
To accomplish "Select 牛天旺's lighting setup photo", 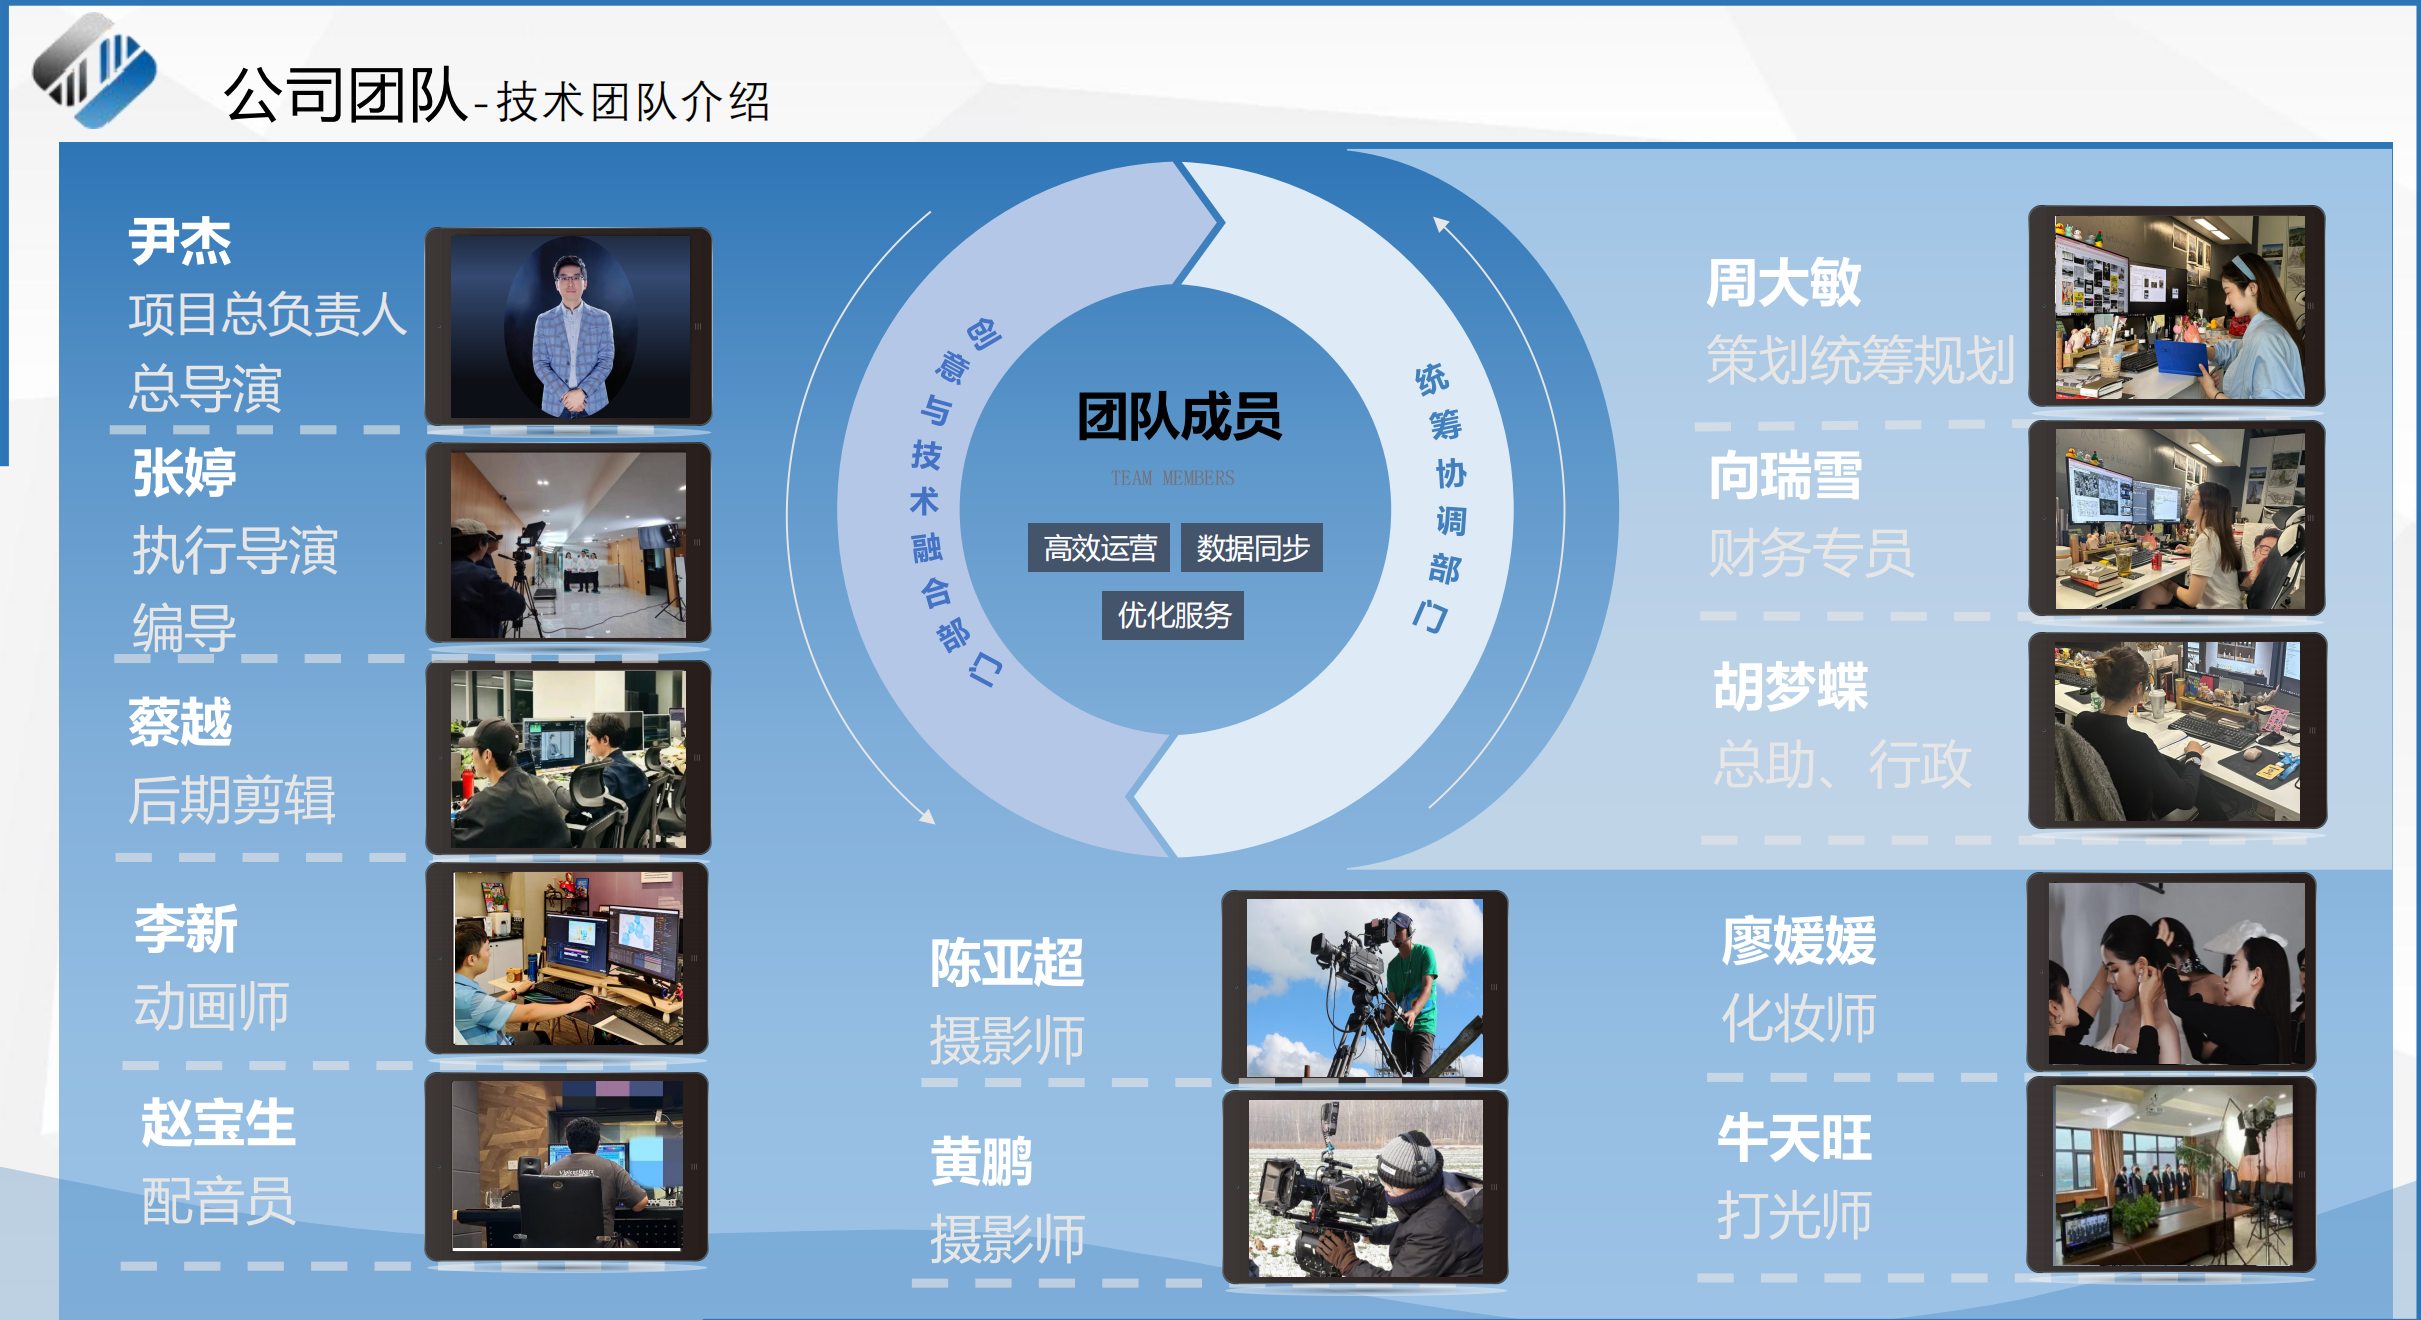I will click(2172, 1175).
